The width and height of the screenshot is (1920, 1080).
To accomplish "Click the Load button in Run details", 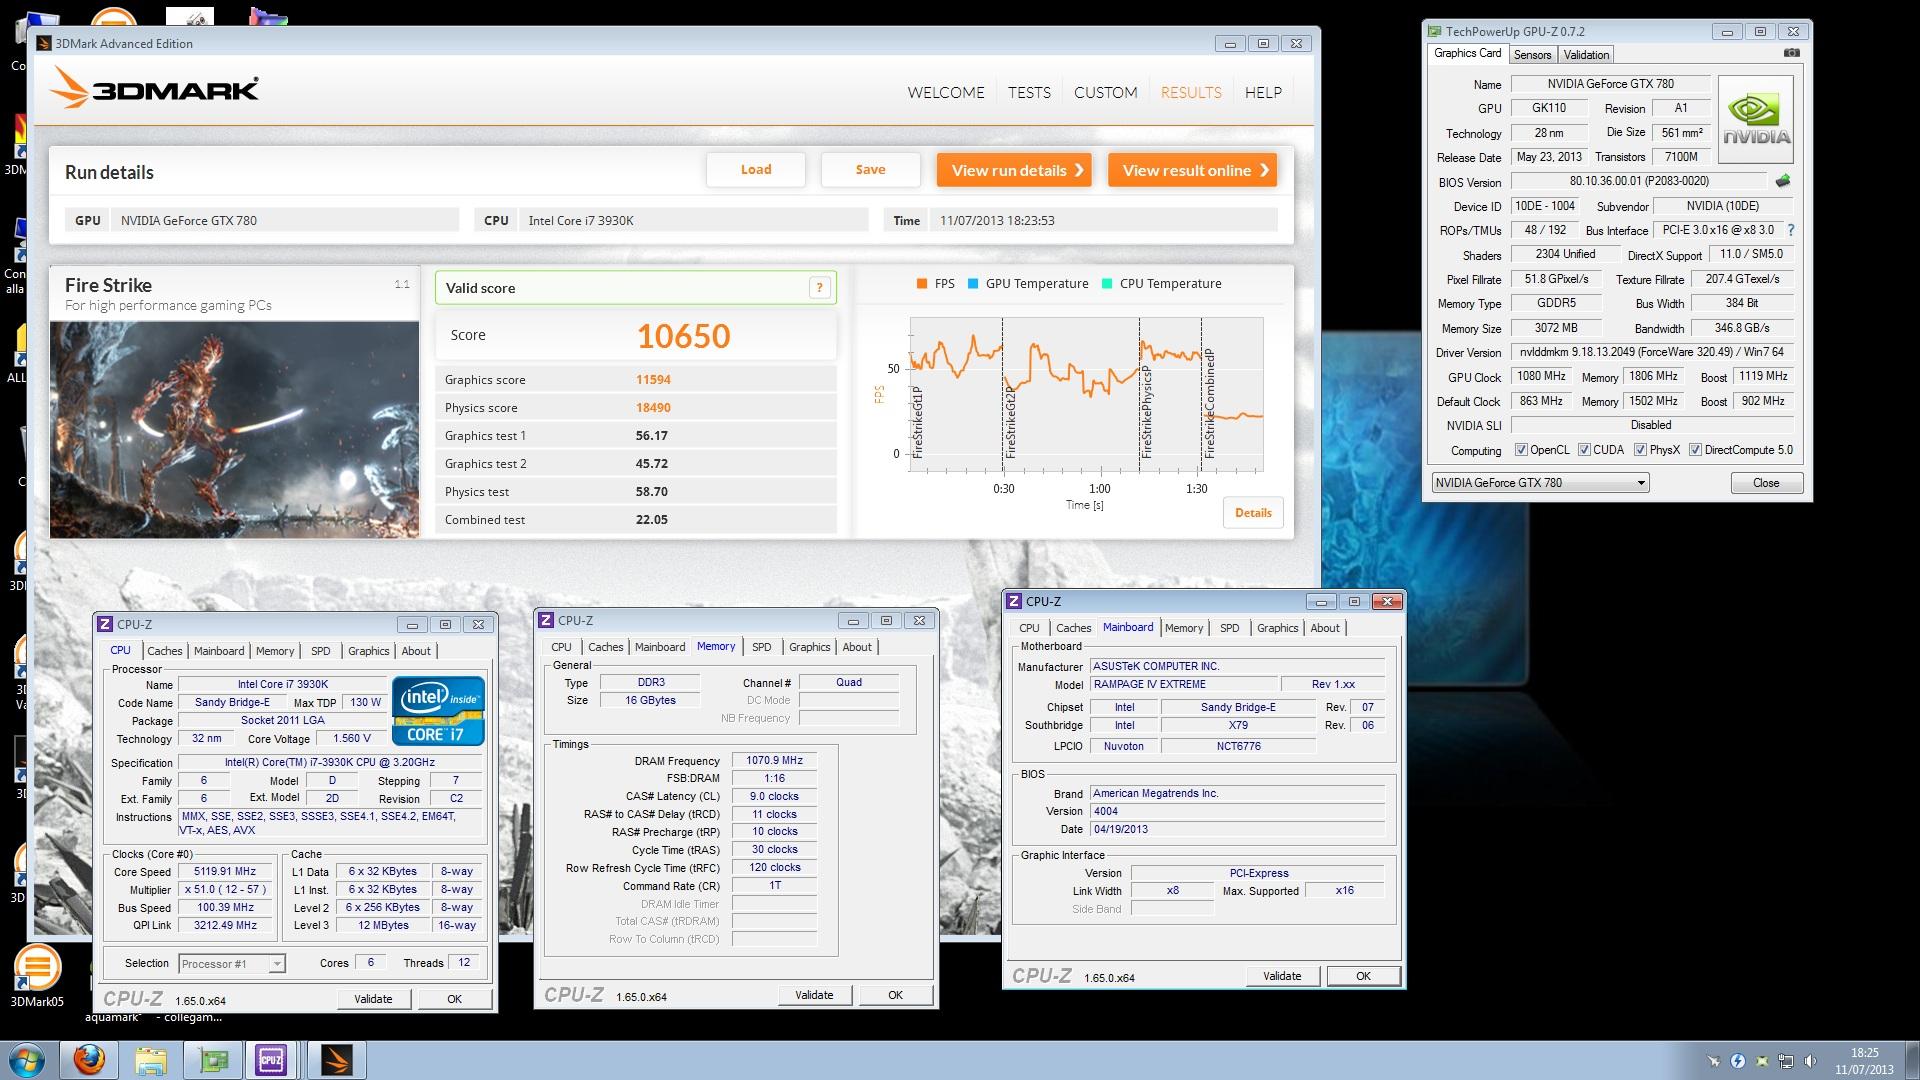I will point(756,170).
